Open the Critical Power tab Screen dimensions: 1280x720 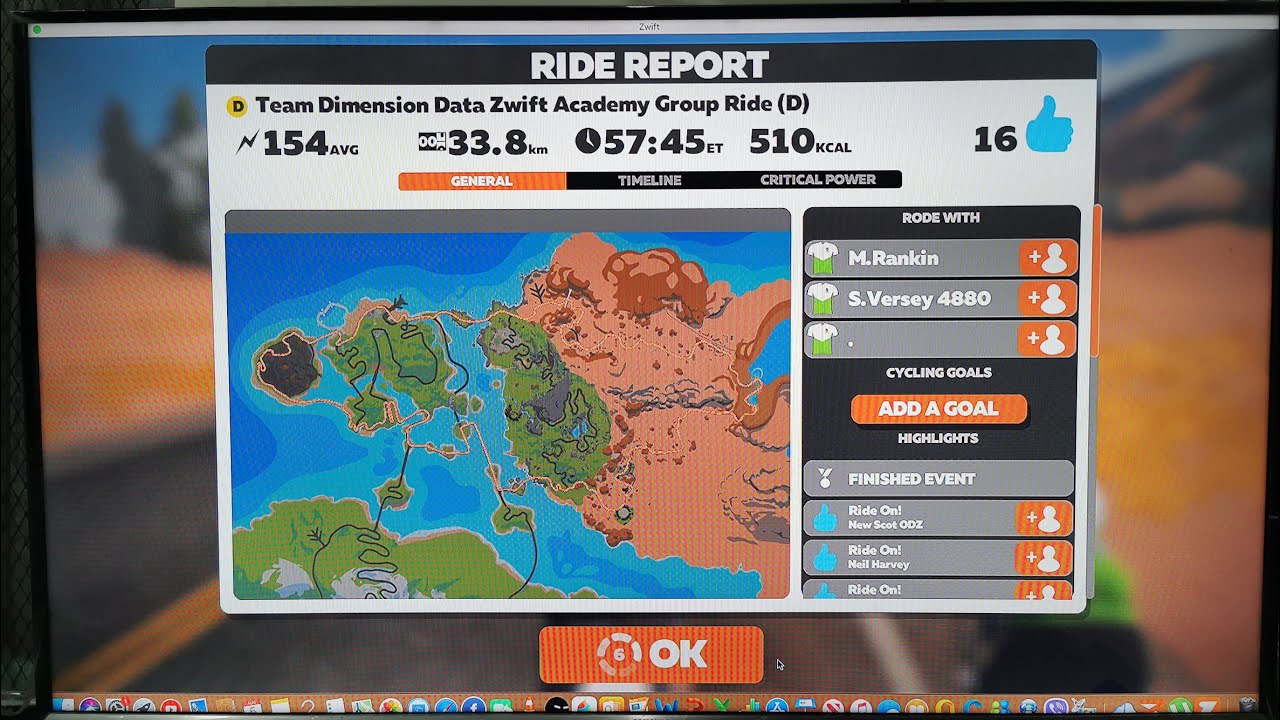(x=817, y=180)
